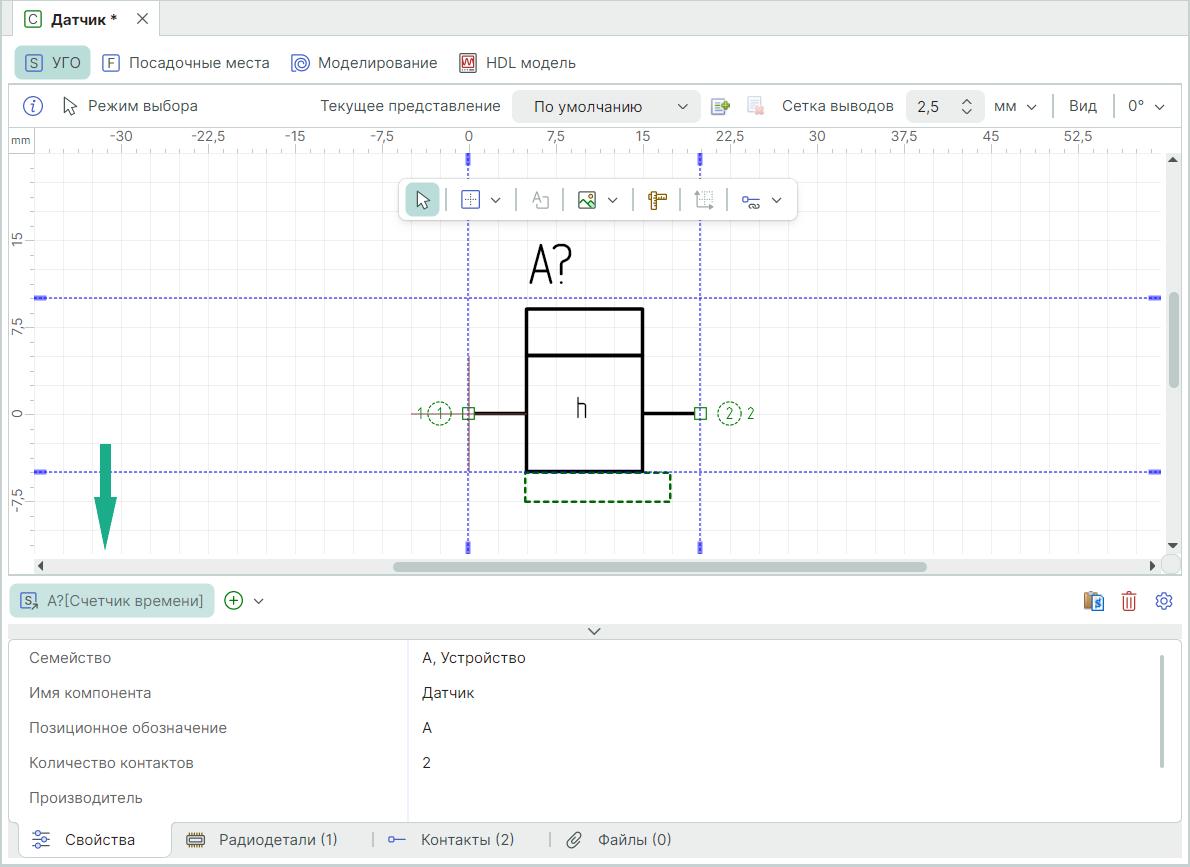1190x867 pixels.
Task: Switch to the Посадочные места tab
Action: 186,63
